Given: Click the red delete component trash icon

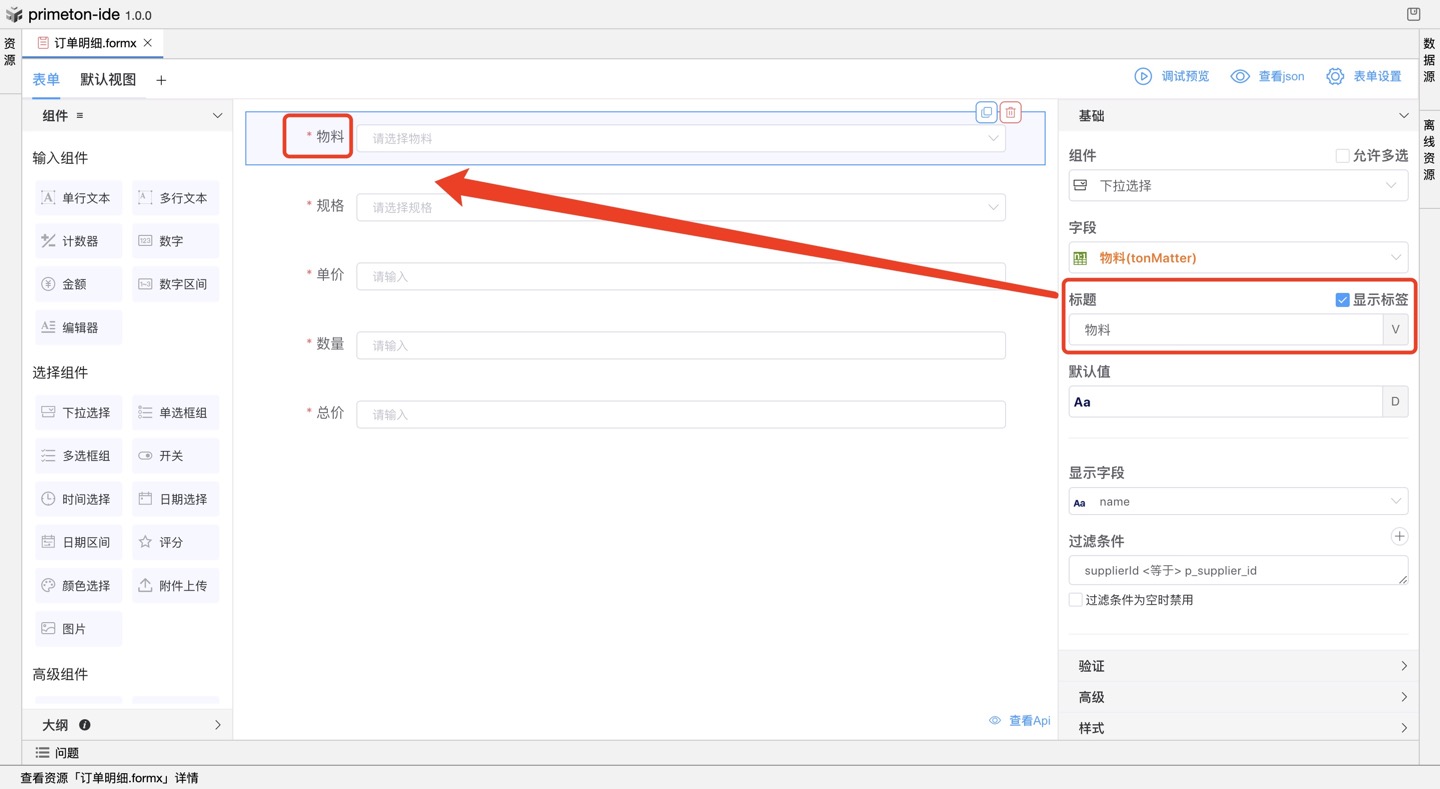Looking at the screenshot, I should [1010, 112].
